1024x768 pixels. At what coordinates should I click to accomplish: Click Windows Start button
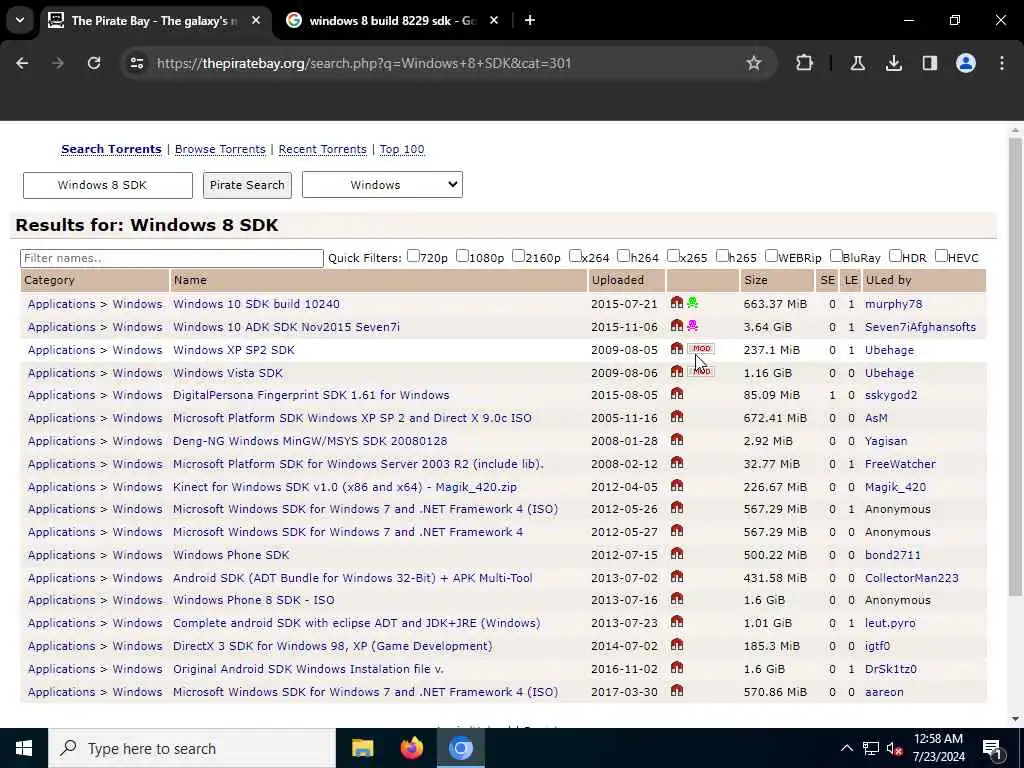tap(24, 748)
